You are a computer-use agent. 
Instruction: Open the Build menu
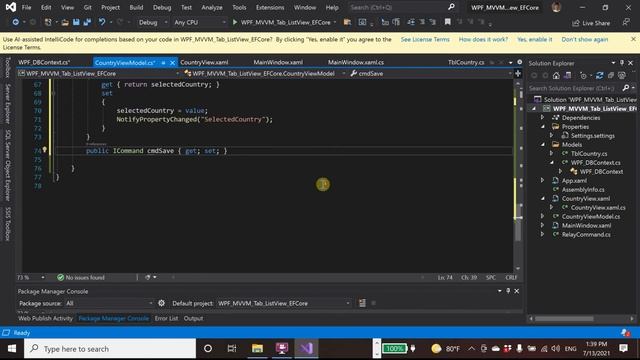(136, 7)
